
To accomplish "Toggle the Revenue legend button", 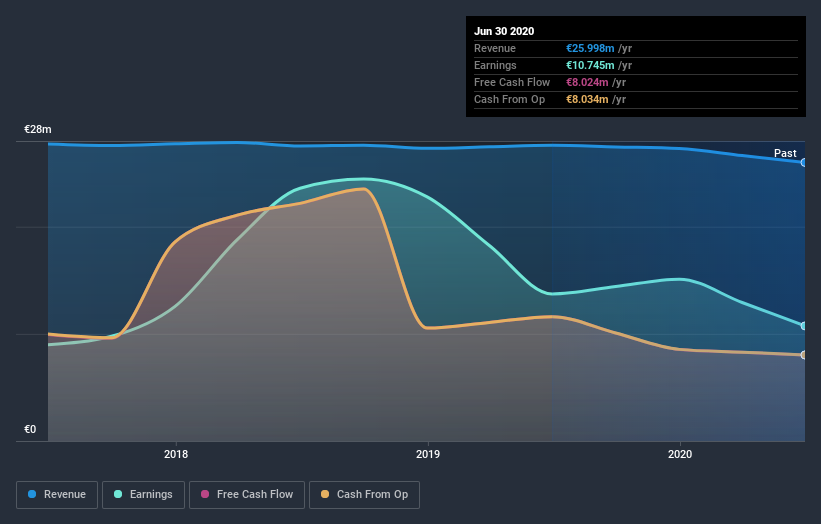I will coord(57,495).
